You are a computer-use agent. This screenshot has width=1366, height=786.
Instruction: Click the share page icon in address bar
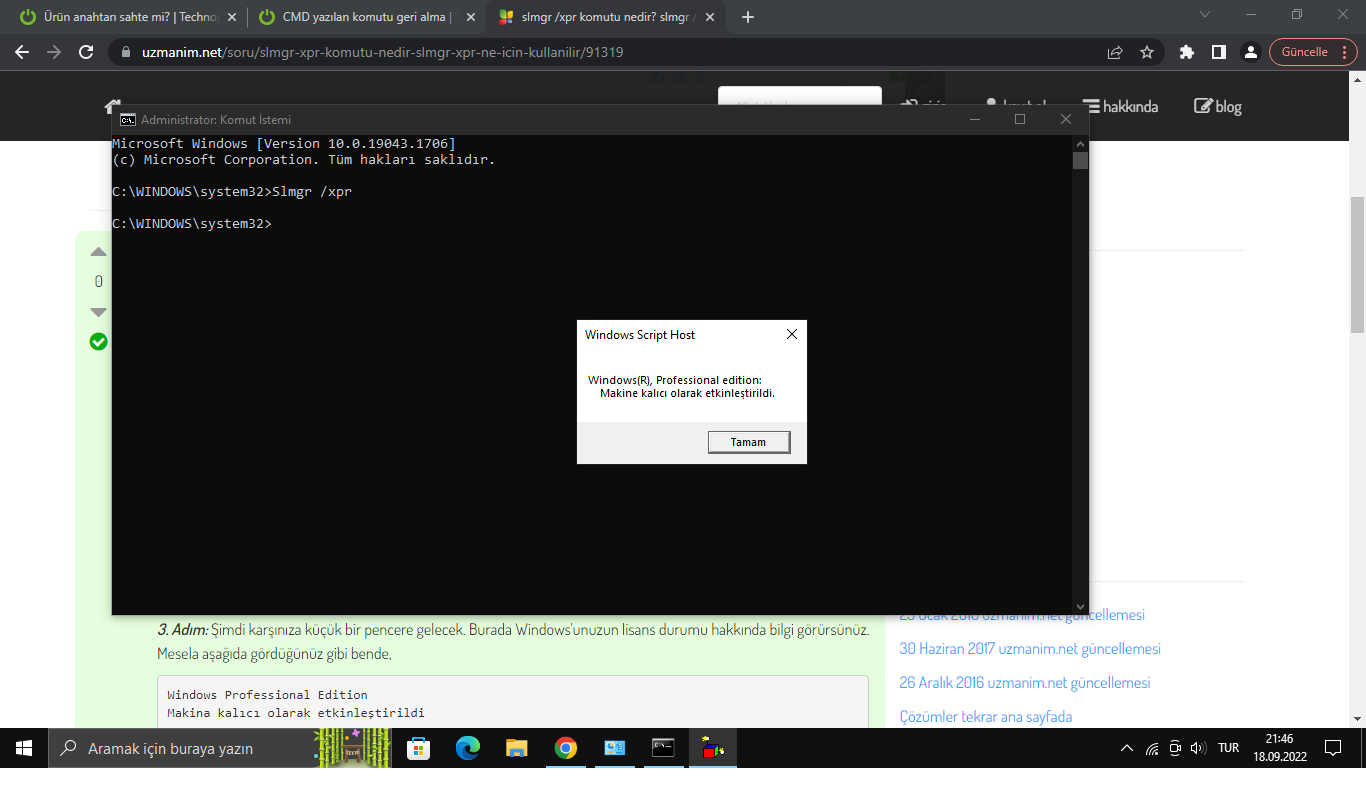tap(1115, 52)
